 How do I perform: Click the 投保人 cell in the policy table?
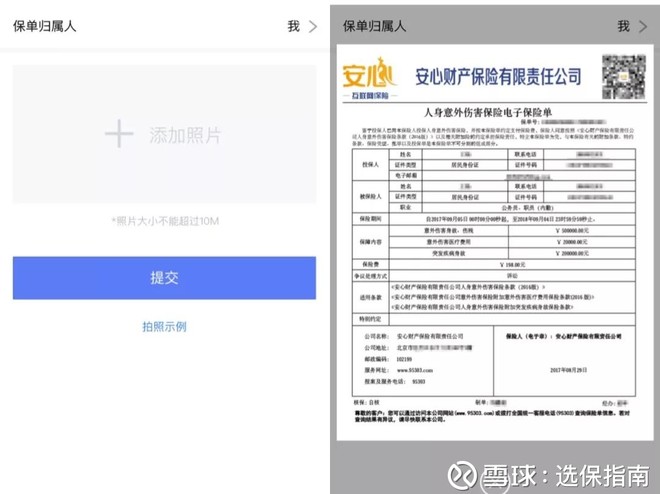(370, 165)
